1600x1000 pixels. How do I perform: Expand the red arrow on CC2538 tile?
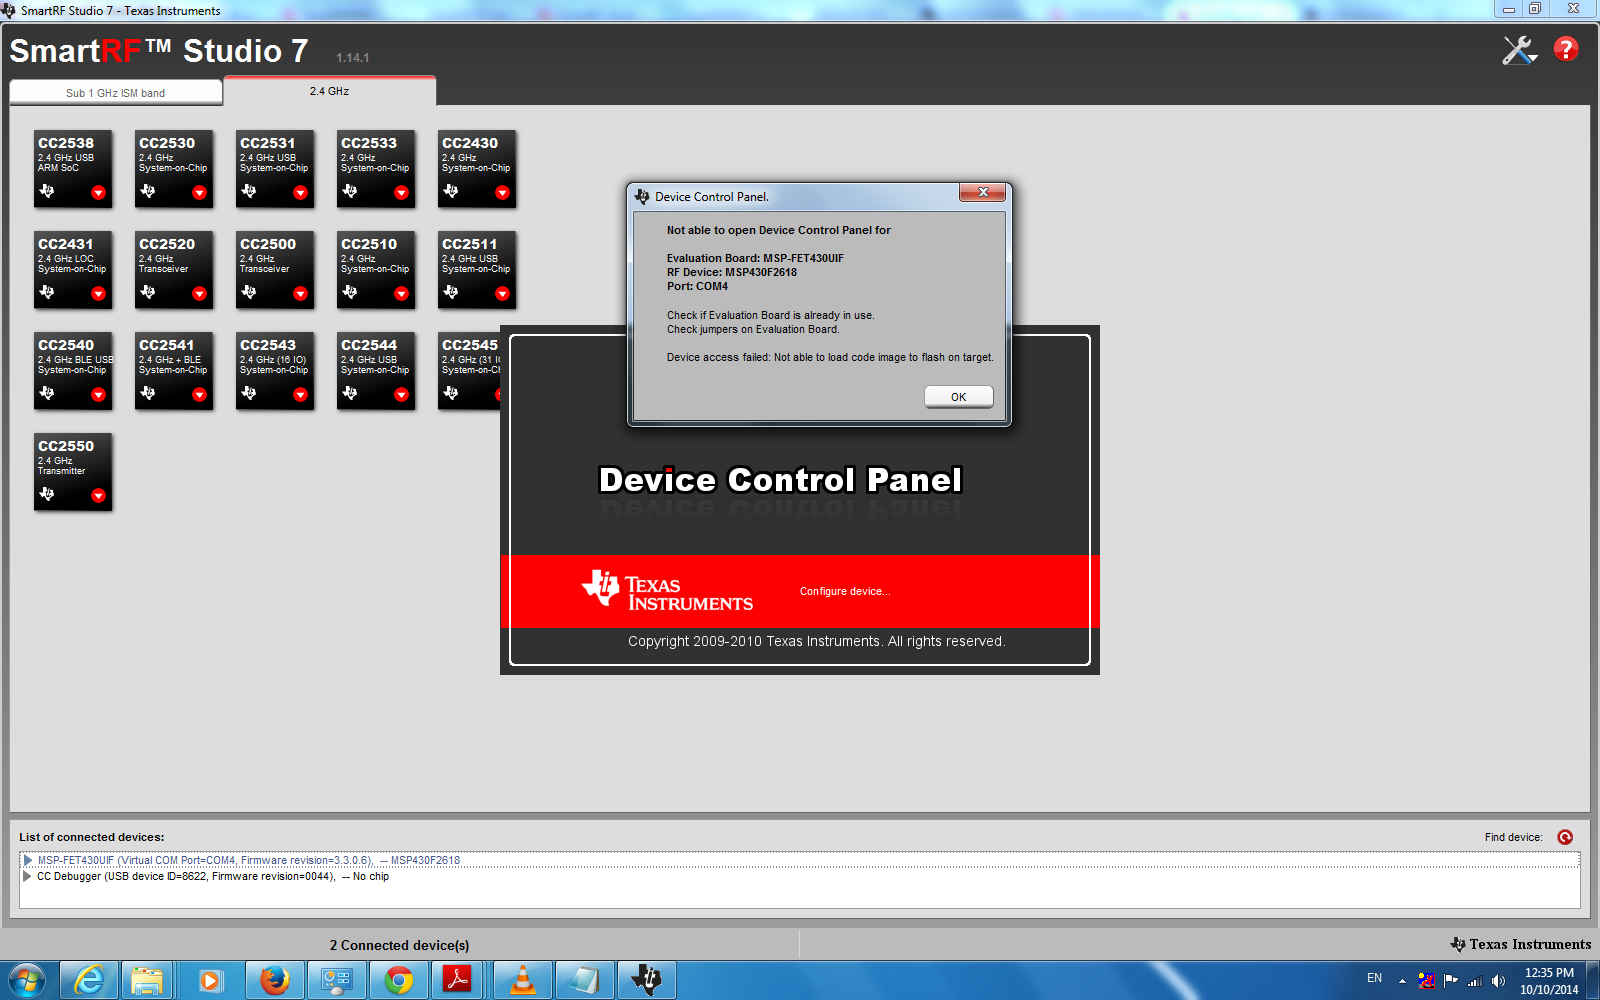tap(98, 193)
